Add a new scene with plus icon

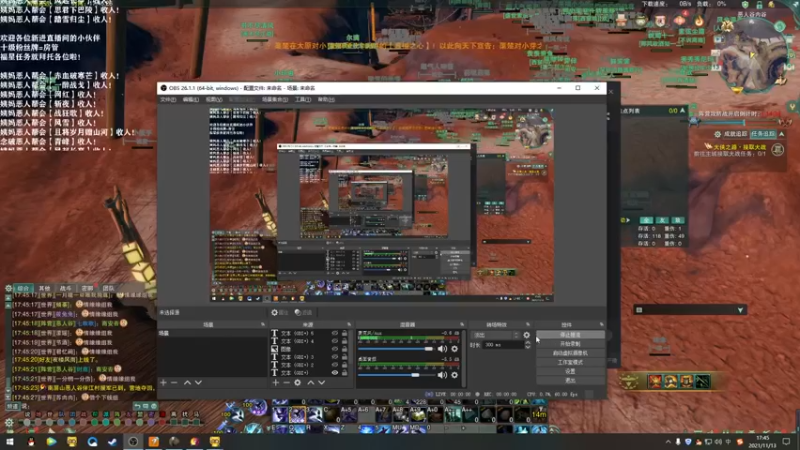(x=163, y=382)
